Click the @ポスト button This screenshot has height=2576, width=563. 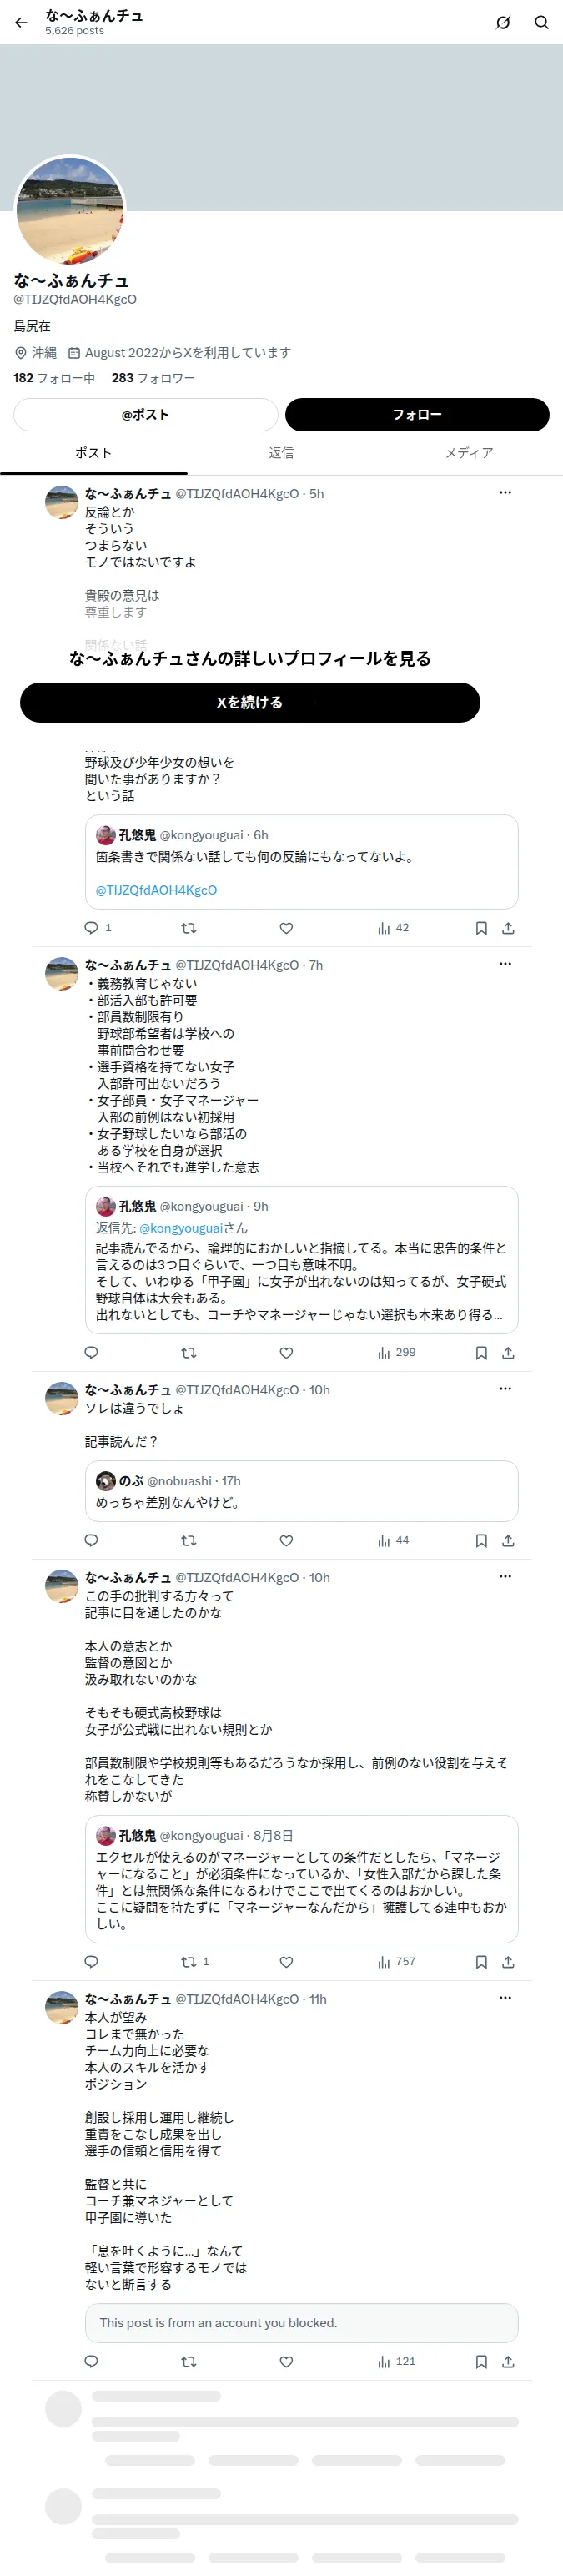pos(145,415)
